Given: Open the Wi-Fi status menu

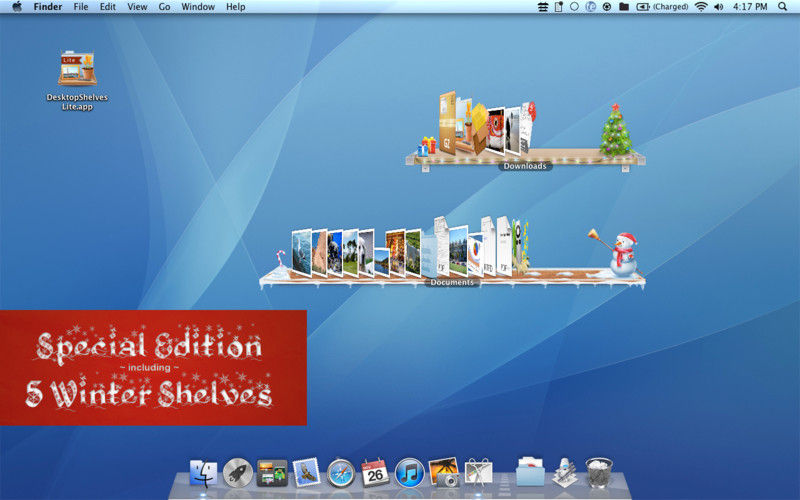Looking at the screenshot, I should [702, 7].
